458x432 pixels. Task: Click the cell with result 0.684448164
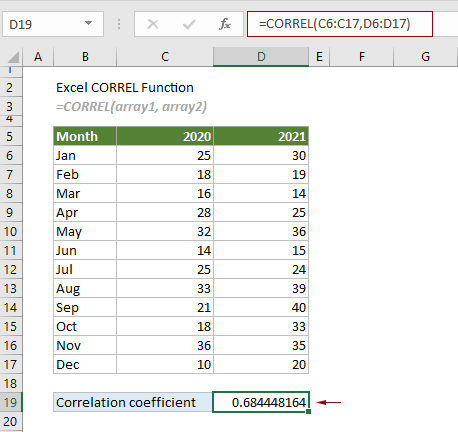coord(261,402)
